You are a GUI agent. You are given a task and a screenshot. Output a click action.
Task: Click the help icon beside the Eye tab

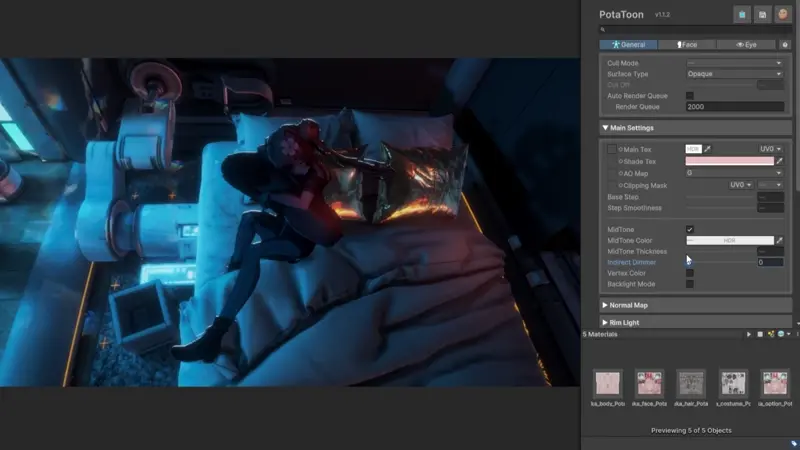[785, 45]
